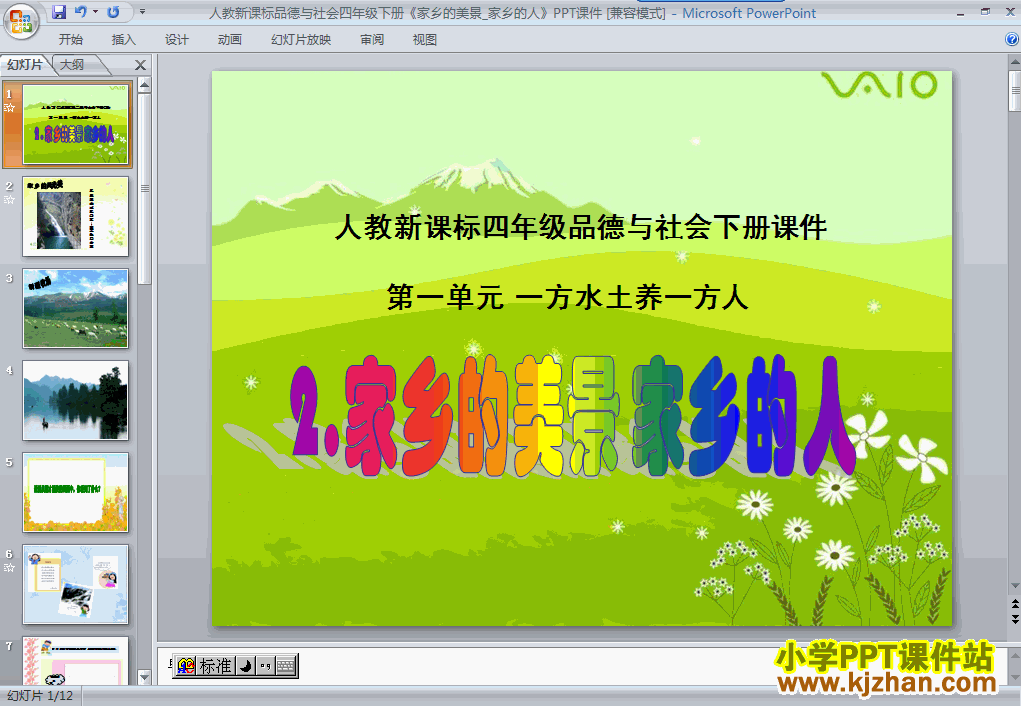Click animation star icon under slide 1
1021x706 pixels.
point(9,108)
